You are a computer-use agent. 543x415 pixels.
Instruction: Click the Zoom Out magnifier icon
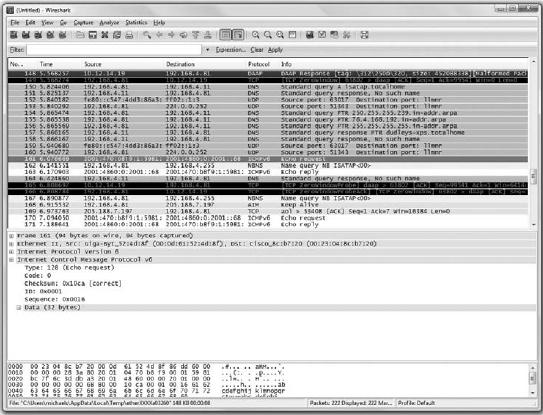coord(268,35)
